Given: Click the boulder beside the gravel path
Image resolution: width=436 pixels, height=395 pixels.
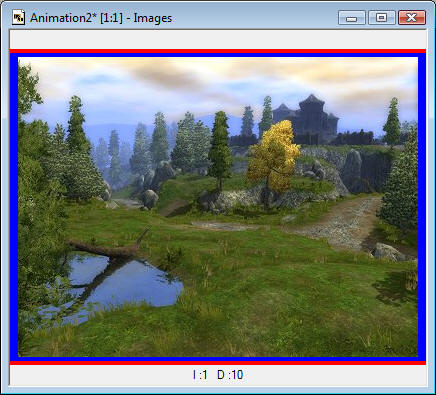Looking at the screenshot, I should (x=388, y=252).
